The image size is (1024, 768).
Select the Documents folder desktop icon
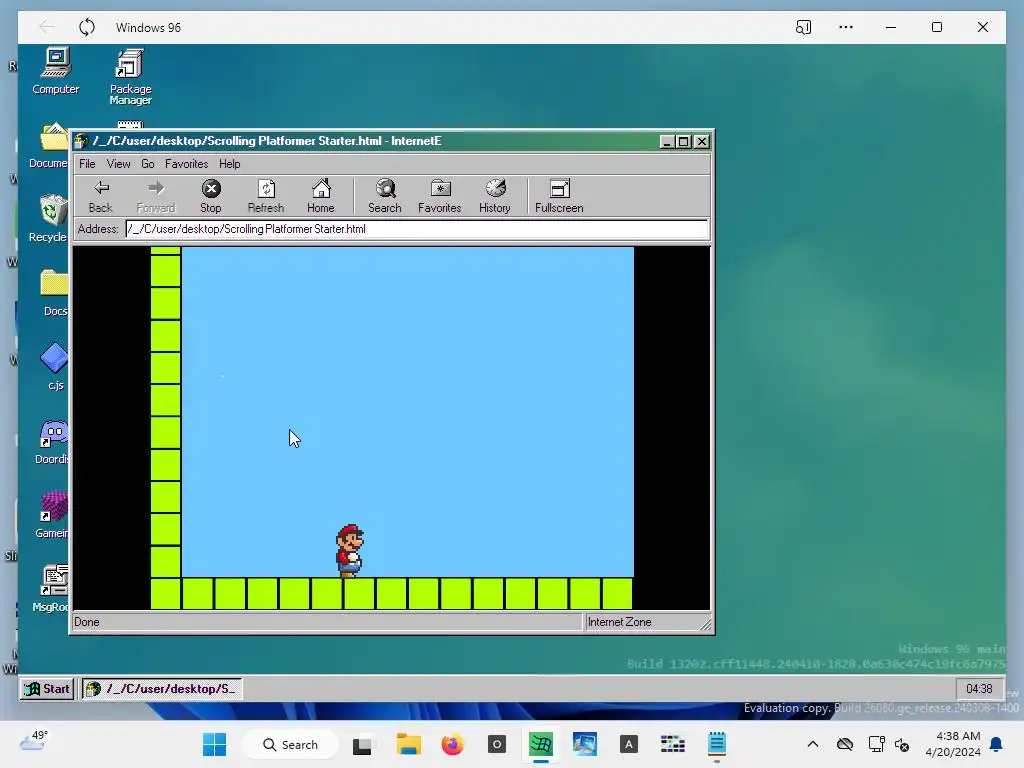50,146
